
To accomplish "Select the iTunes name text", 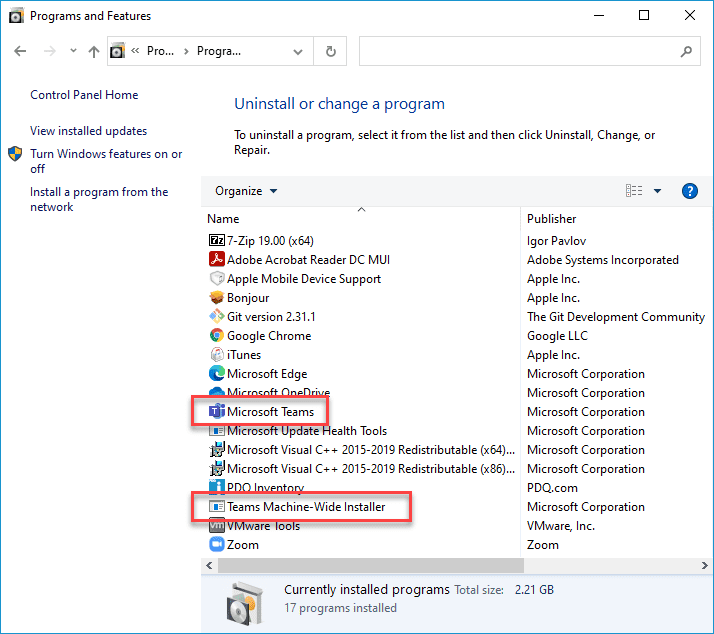I will click(x=244, y=354).
